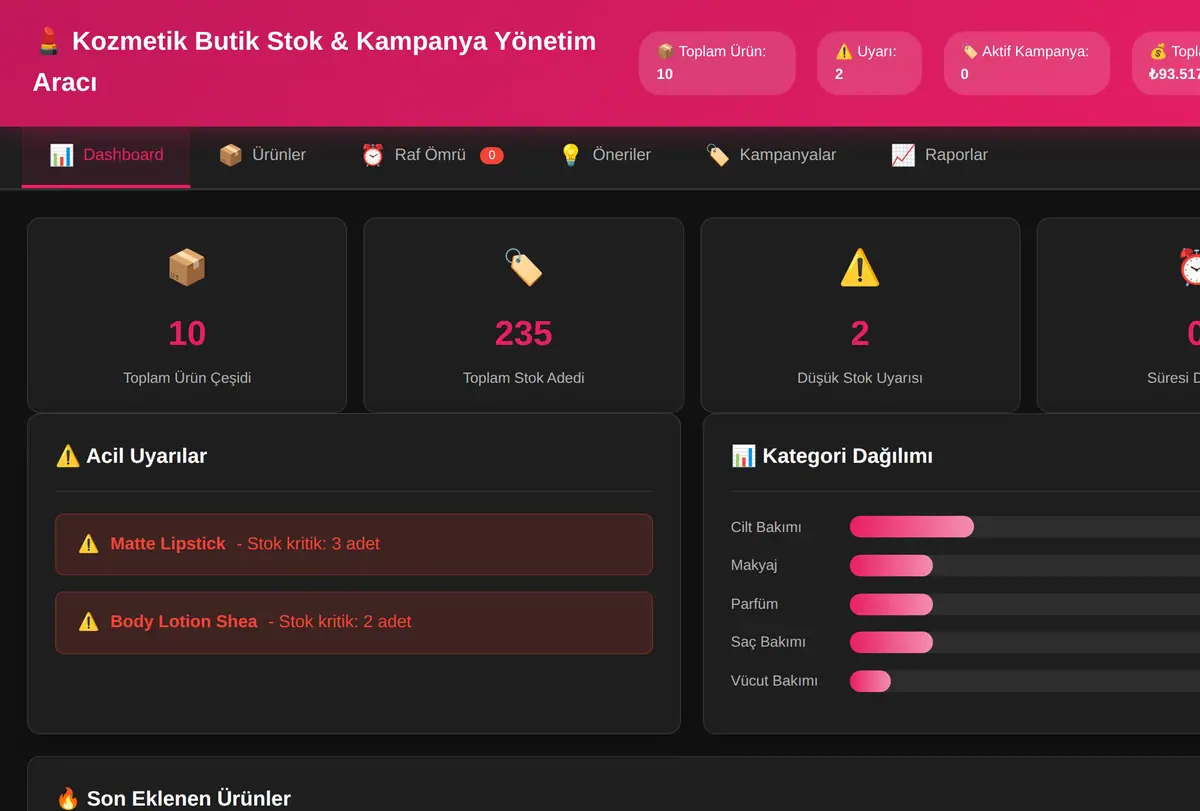Click the Raporlar trend chart icon
Screen dimensions: 1200x811
[903, 155]
